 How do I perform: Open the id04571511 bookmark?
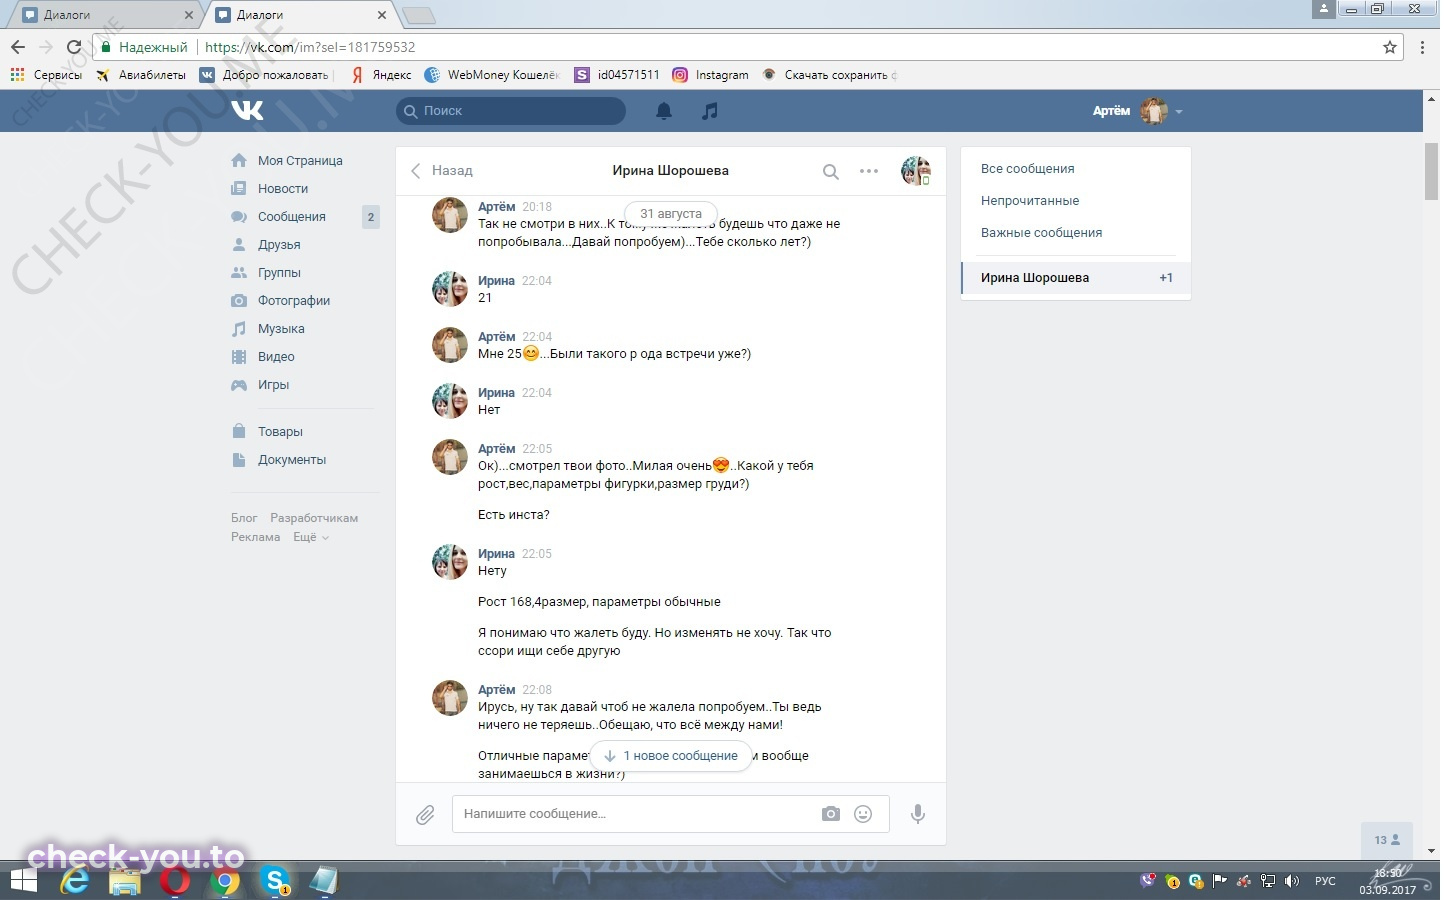click(617, 75)
